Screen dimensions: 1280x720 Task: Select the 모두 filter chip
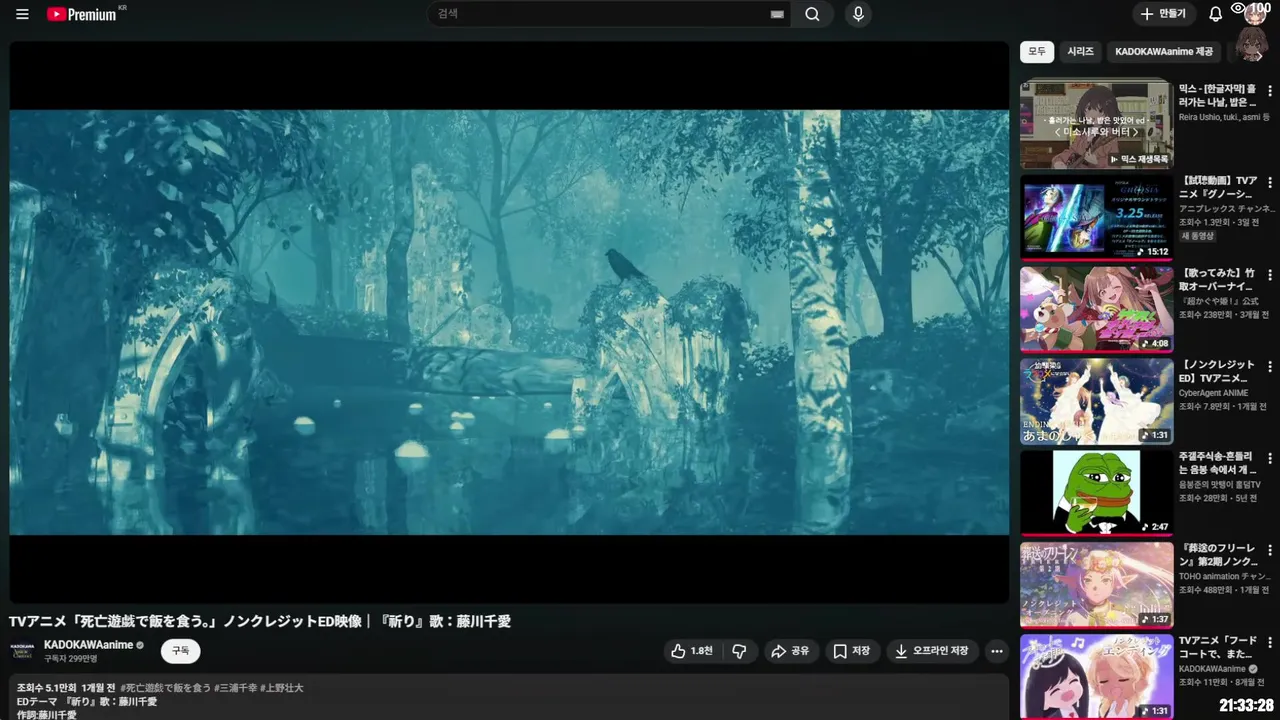(1037, 51)
